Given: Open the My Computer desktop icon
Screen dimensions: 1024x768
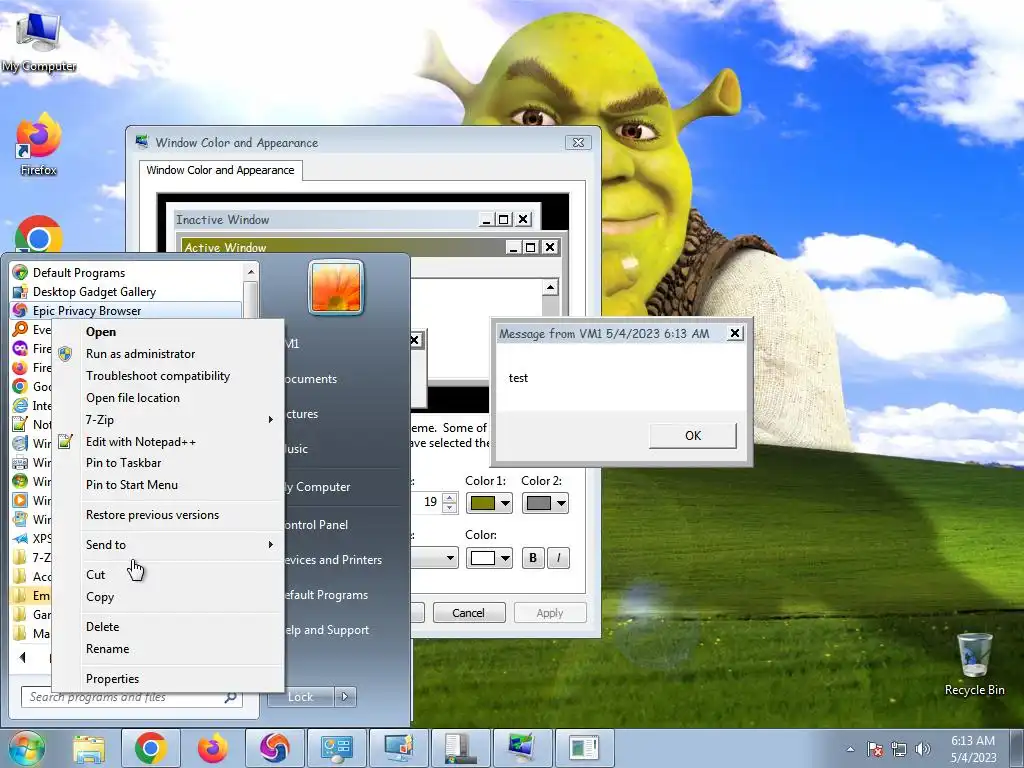Looking at the screenshot, I should (x=39, y=40).
